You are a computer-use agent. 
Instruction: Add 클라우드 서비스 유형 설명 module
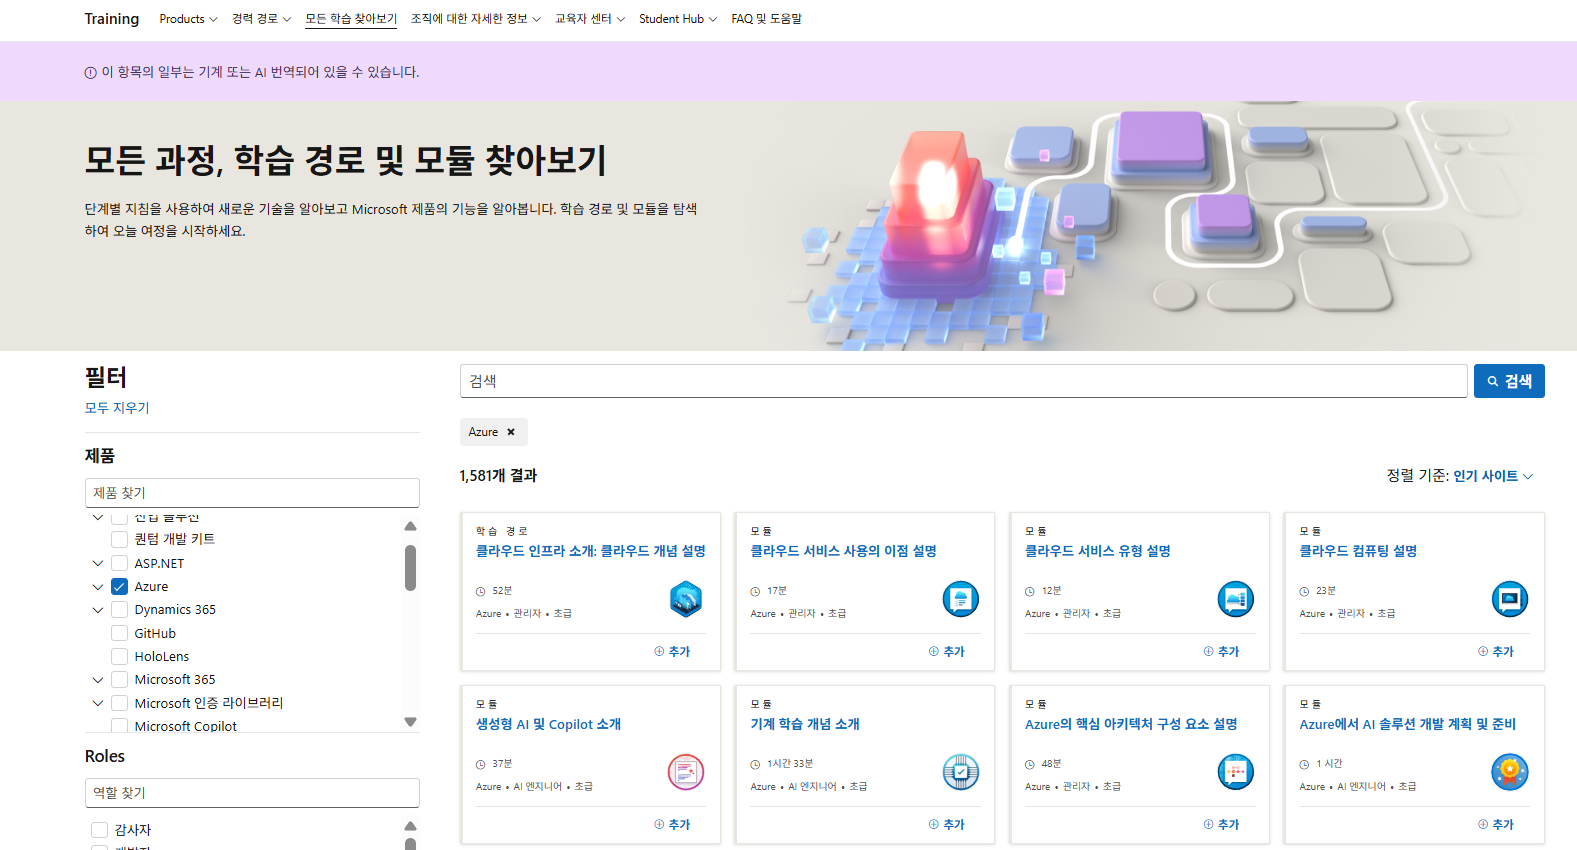1222,651
